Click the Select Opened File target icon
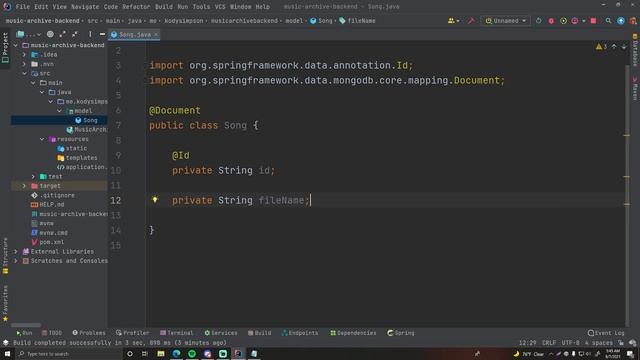 click(50, 34)
